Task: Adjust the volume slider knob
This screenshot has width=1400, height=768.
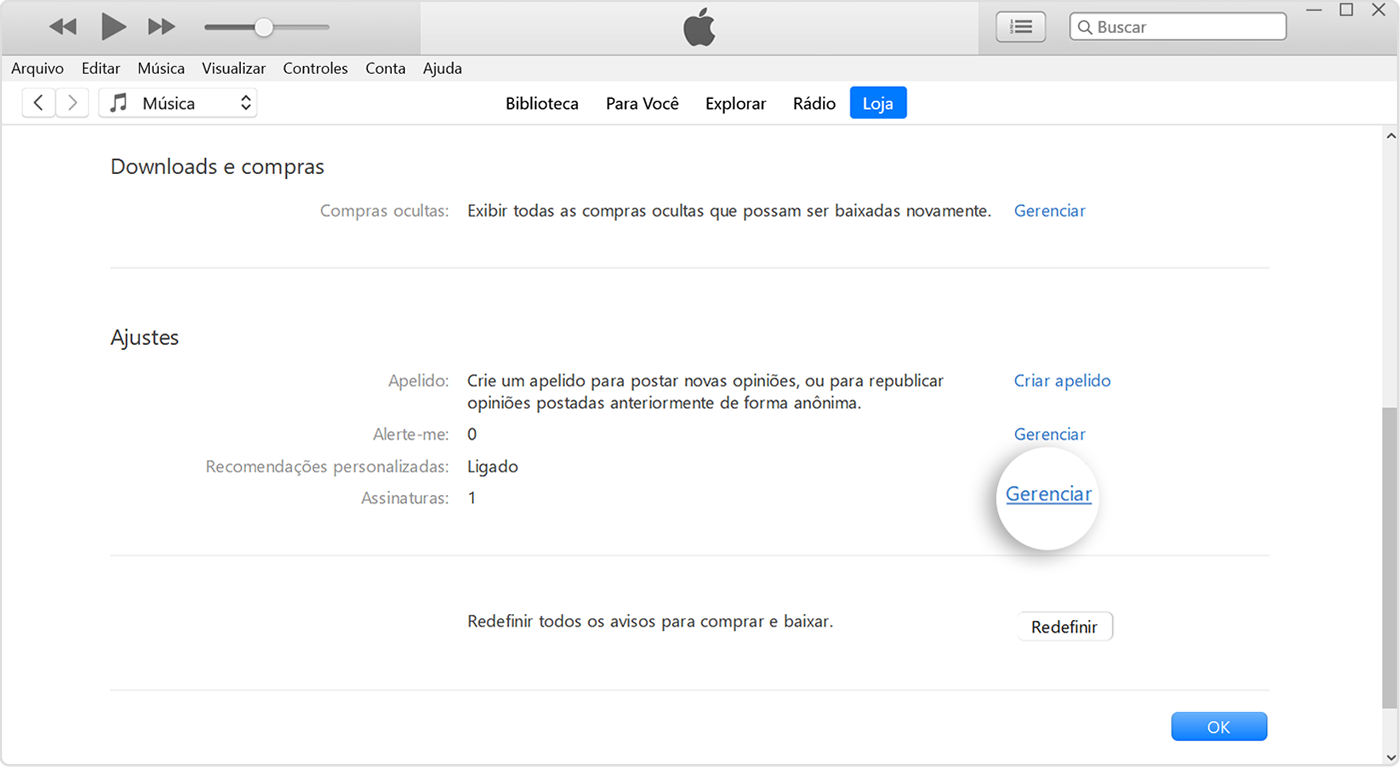Action: (263, 27)
